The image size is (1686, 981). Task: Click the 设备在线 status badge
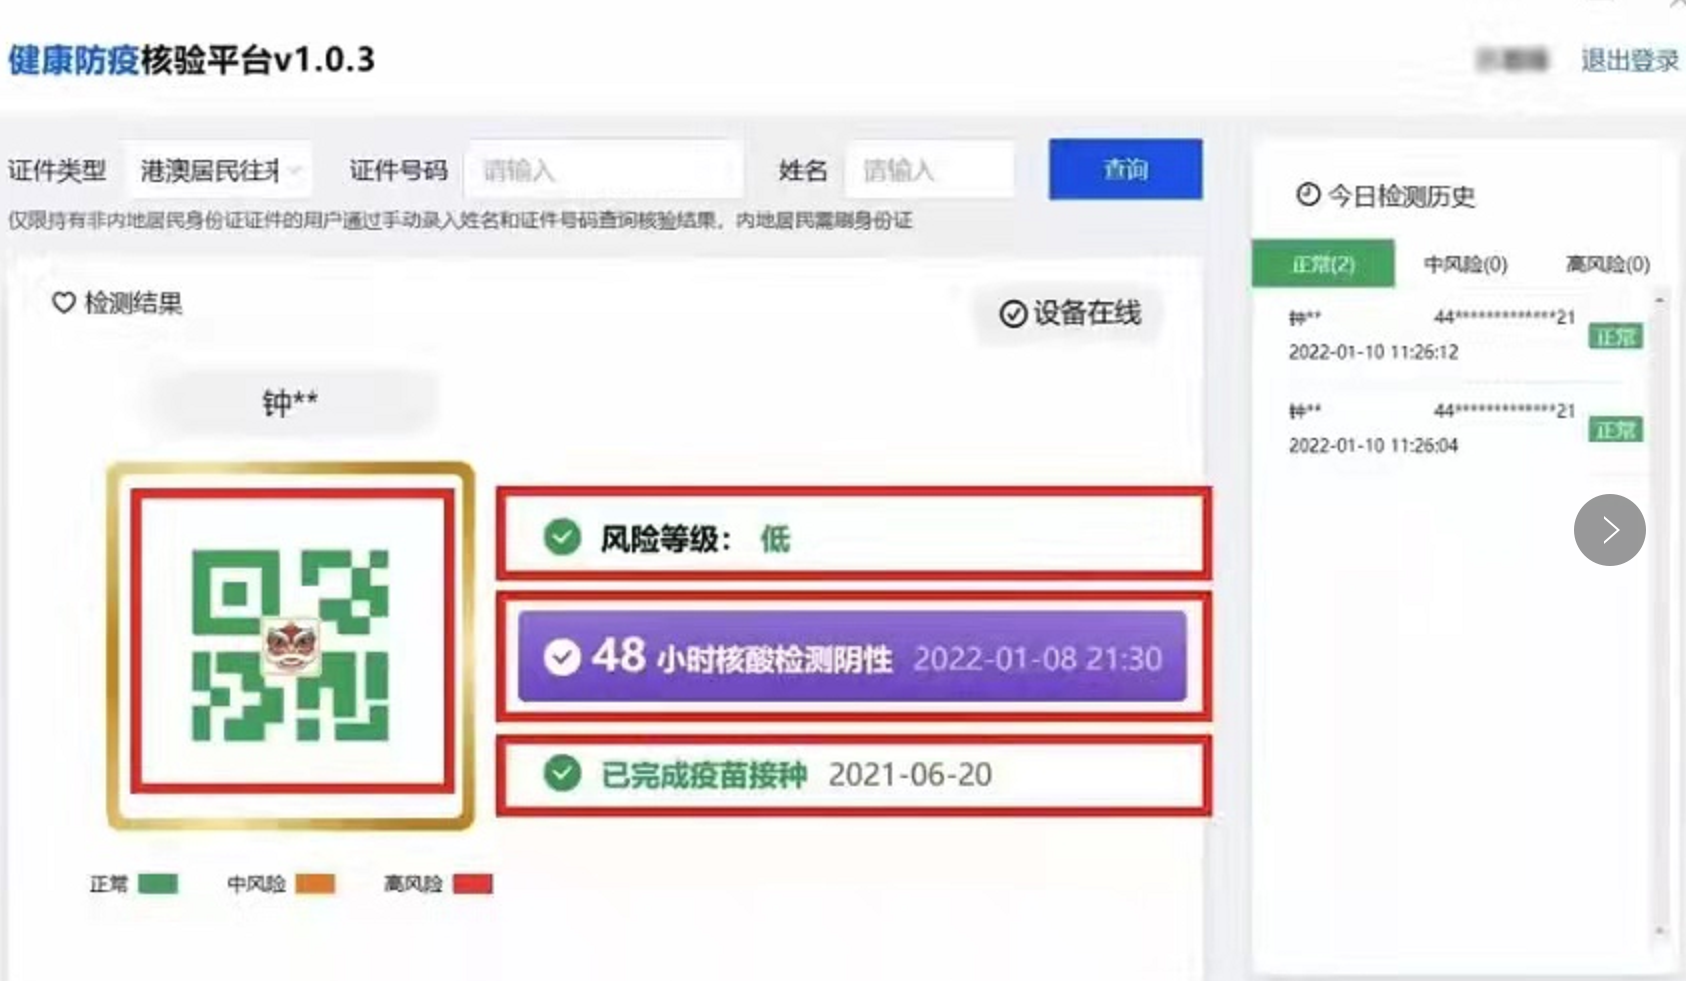click(1070, 314)
